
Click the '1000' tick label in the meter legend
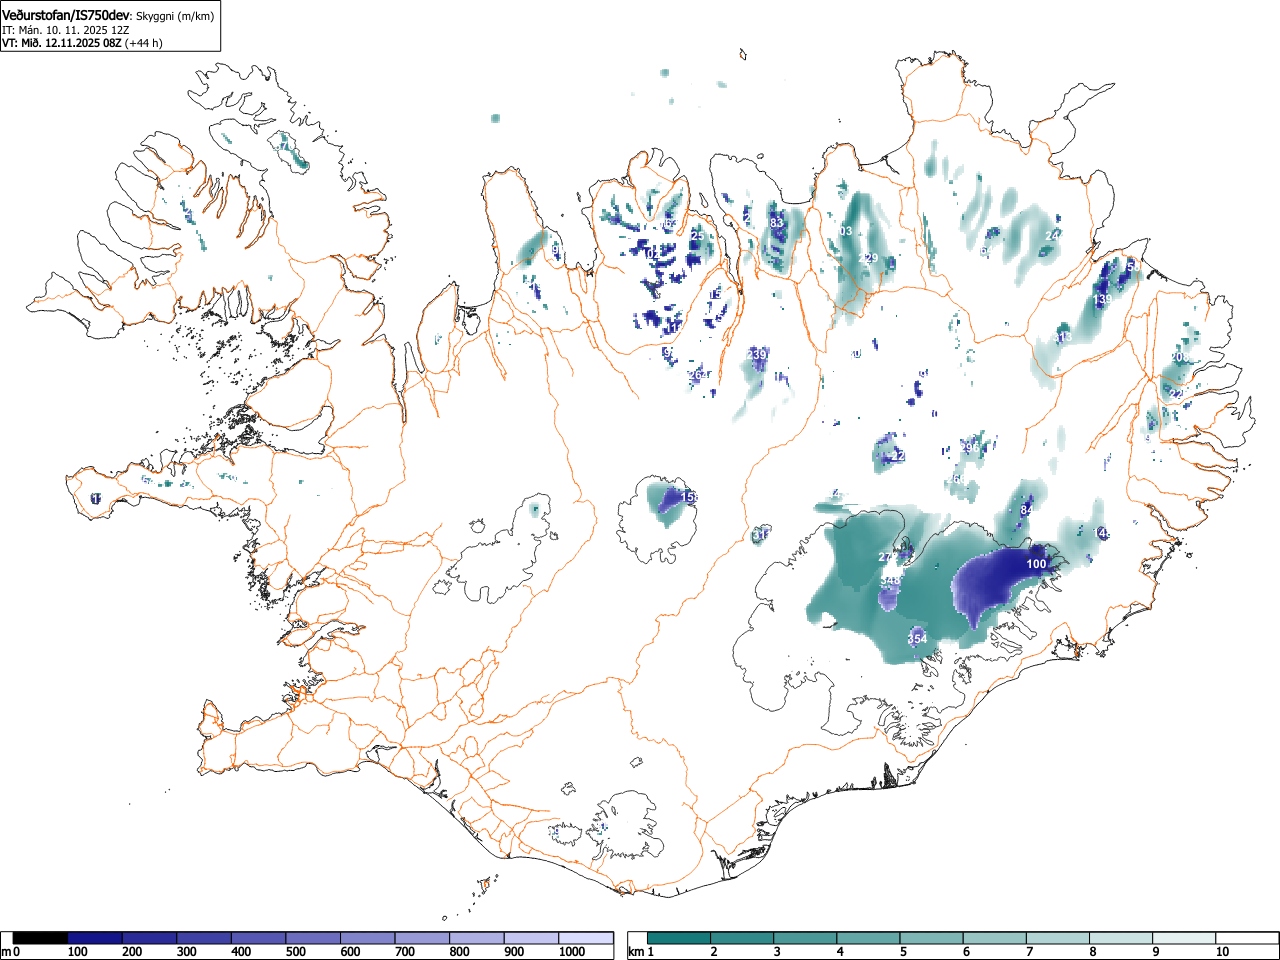pos(572,952)
